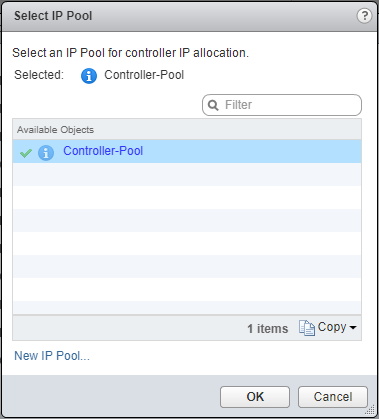Expand the Copy dropdown arrow
The image size is (379, 419).
tap(353, 328)
